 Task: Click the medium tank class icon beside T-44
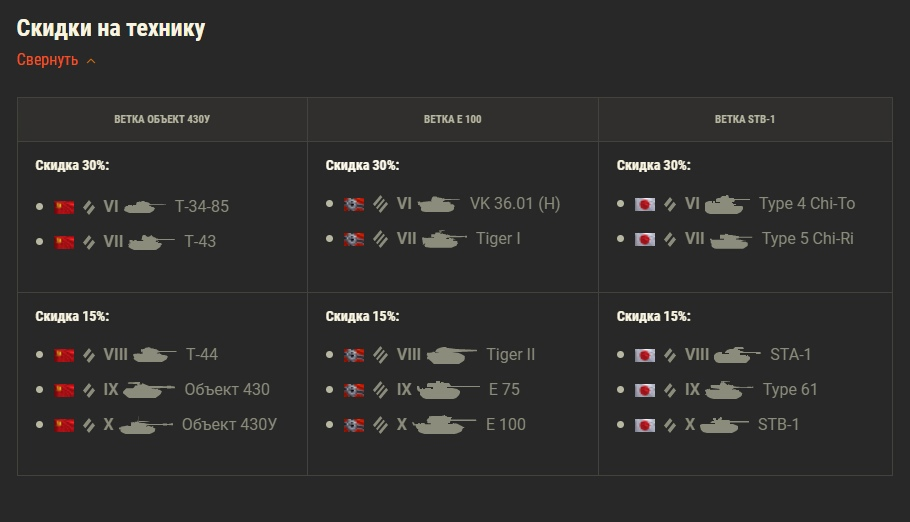89,355
